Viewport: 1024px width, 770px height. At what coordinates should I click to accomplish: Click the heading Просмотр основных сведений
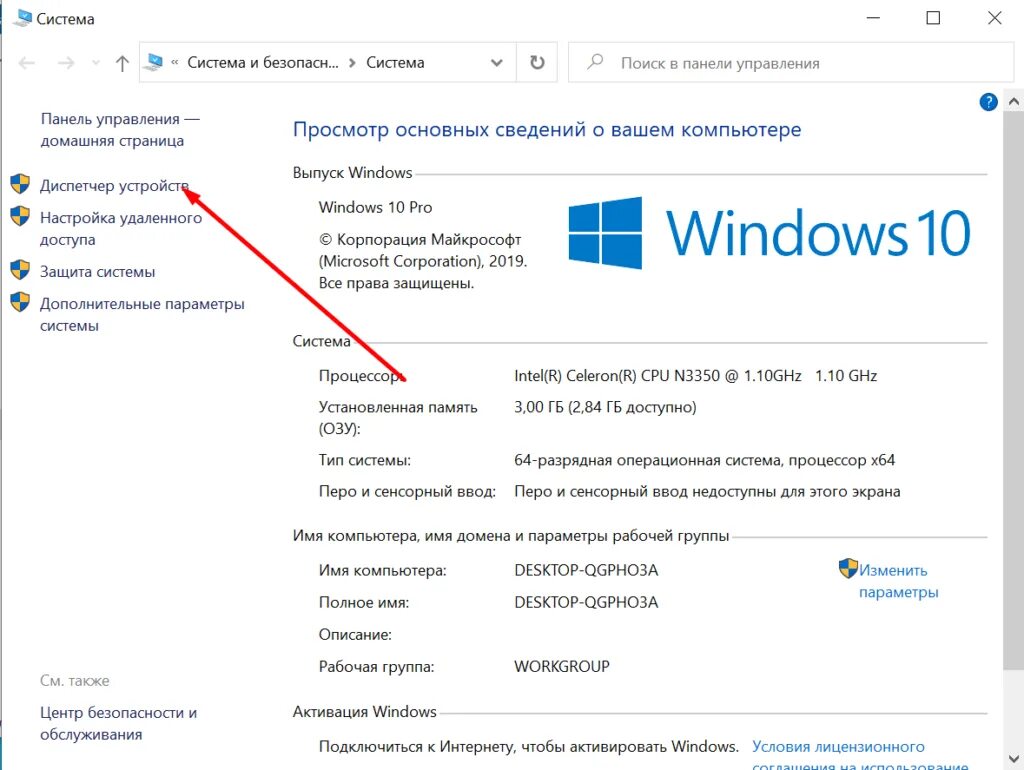(547, 129)
